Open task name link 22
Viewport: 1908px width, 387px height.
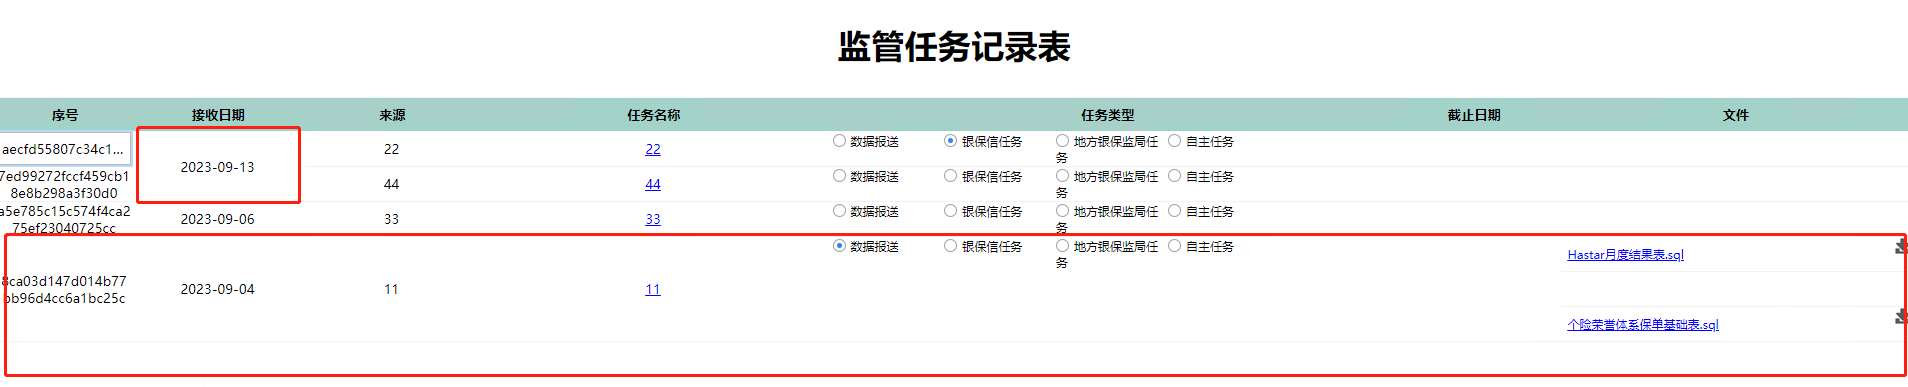point(653,149)
